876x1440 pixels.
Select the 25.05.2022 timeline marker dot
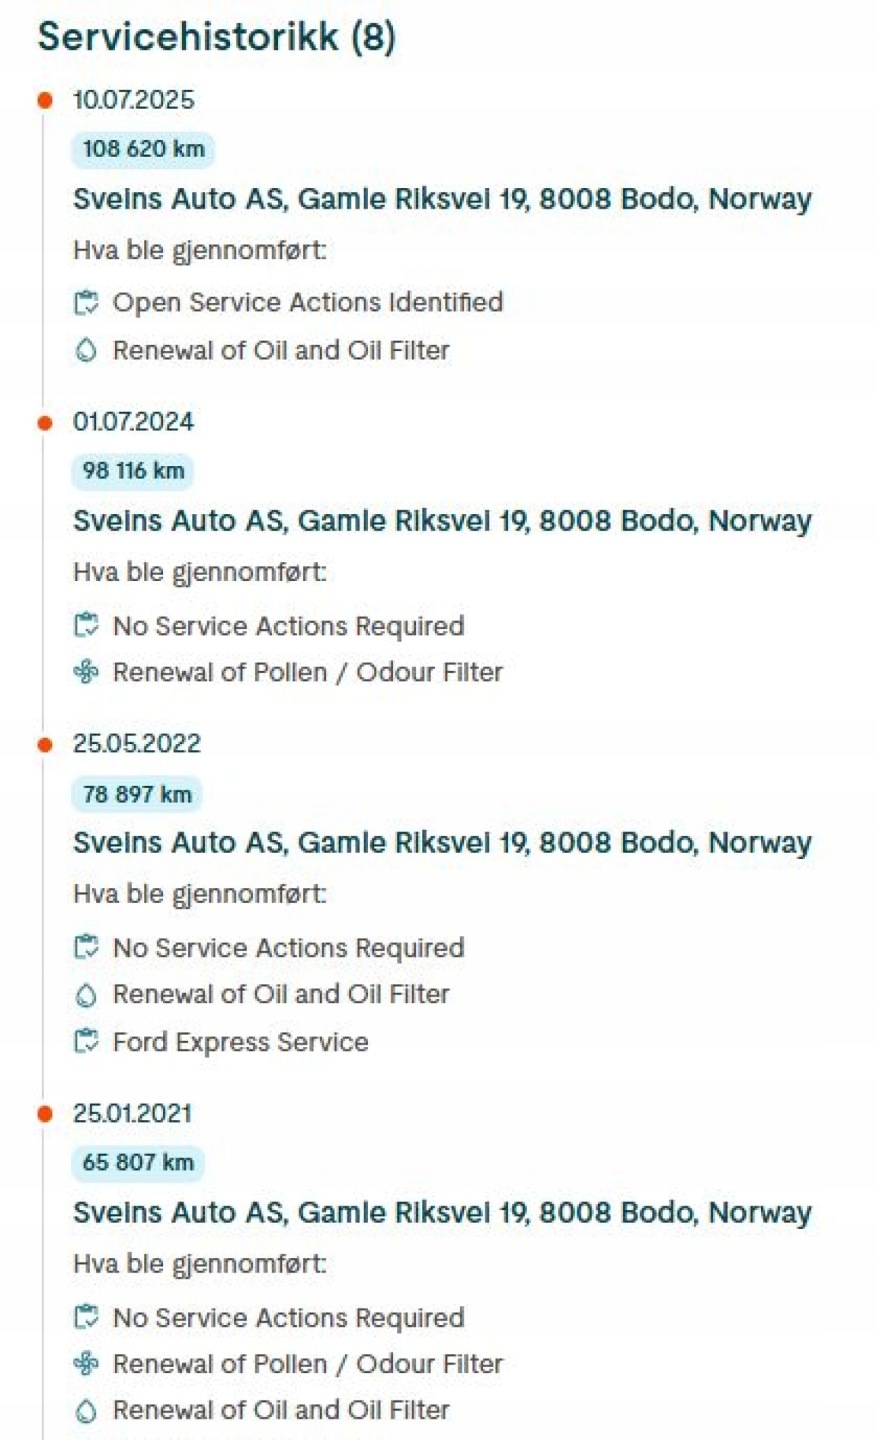tap(44, 745)
